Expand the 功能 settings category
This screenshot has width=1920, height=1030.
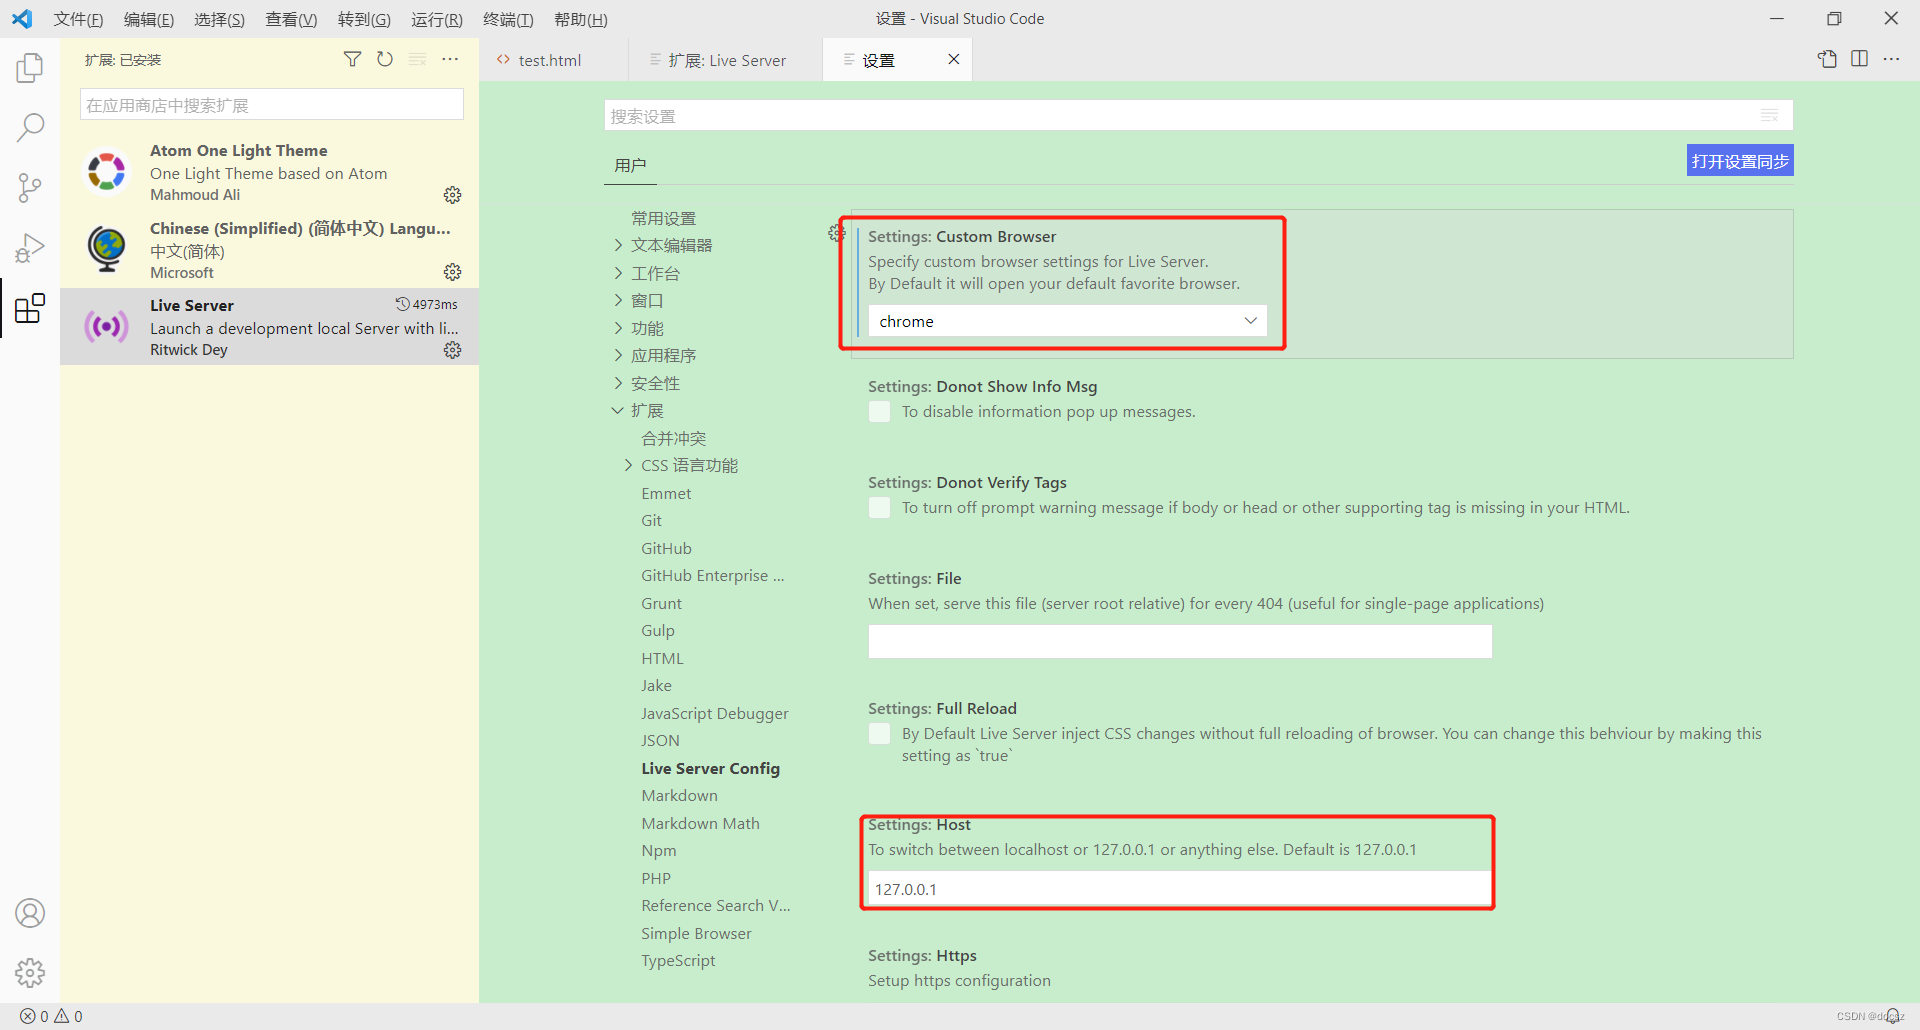[x=618, y=328]
